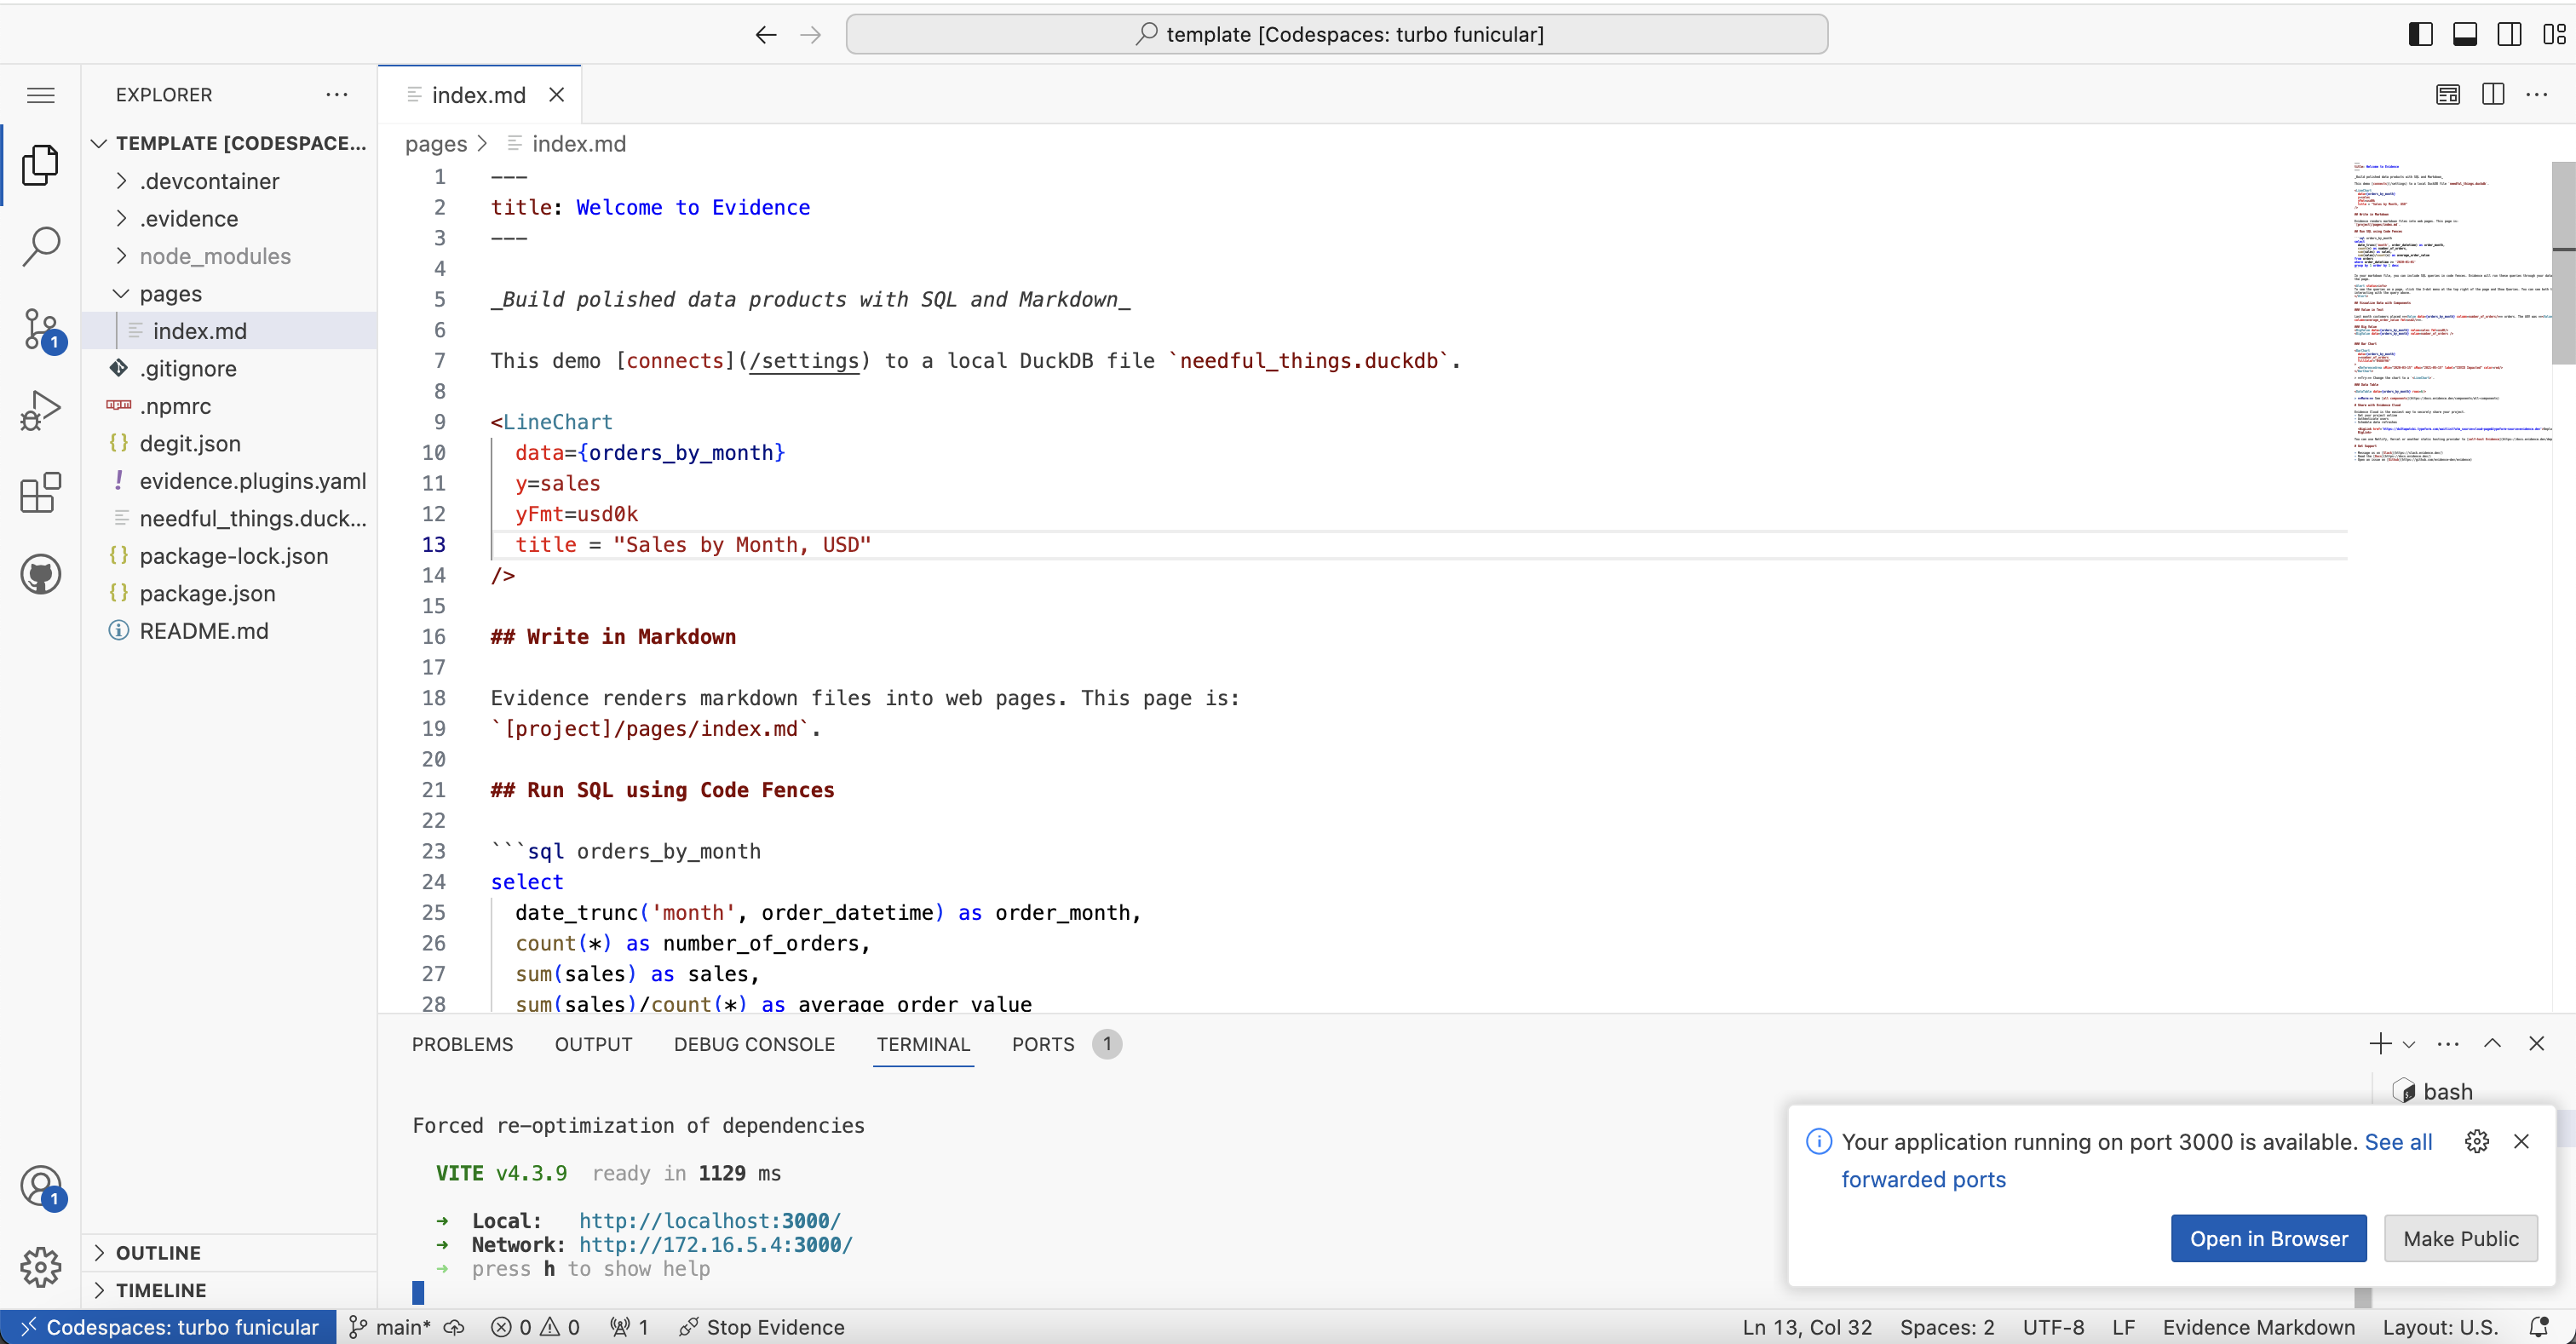
Task: Expand the OUTLINE section
Action: pos(229,1253)
